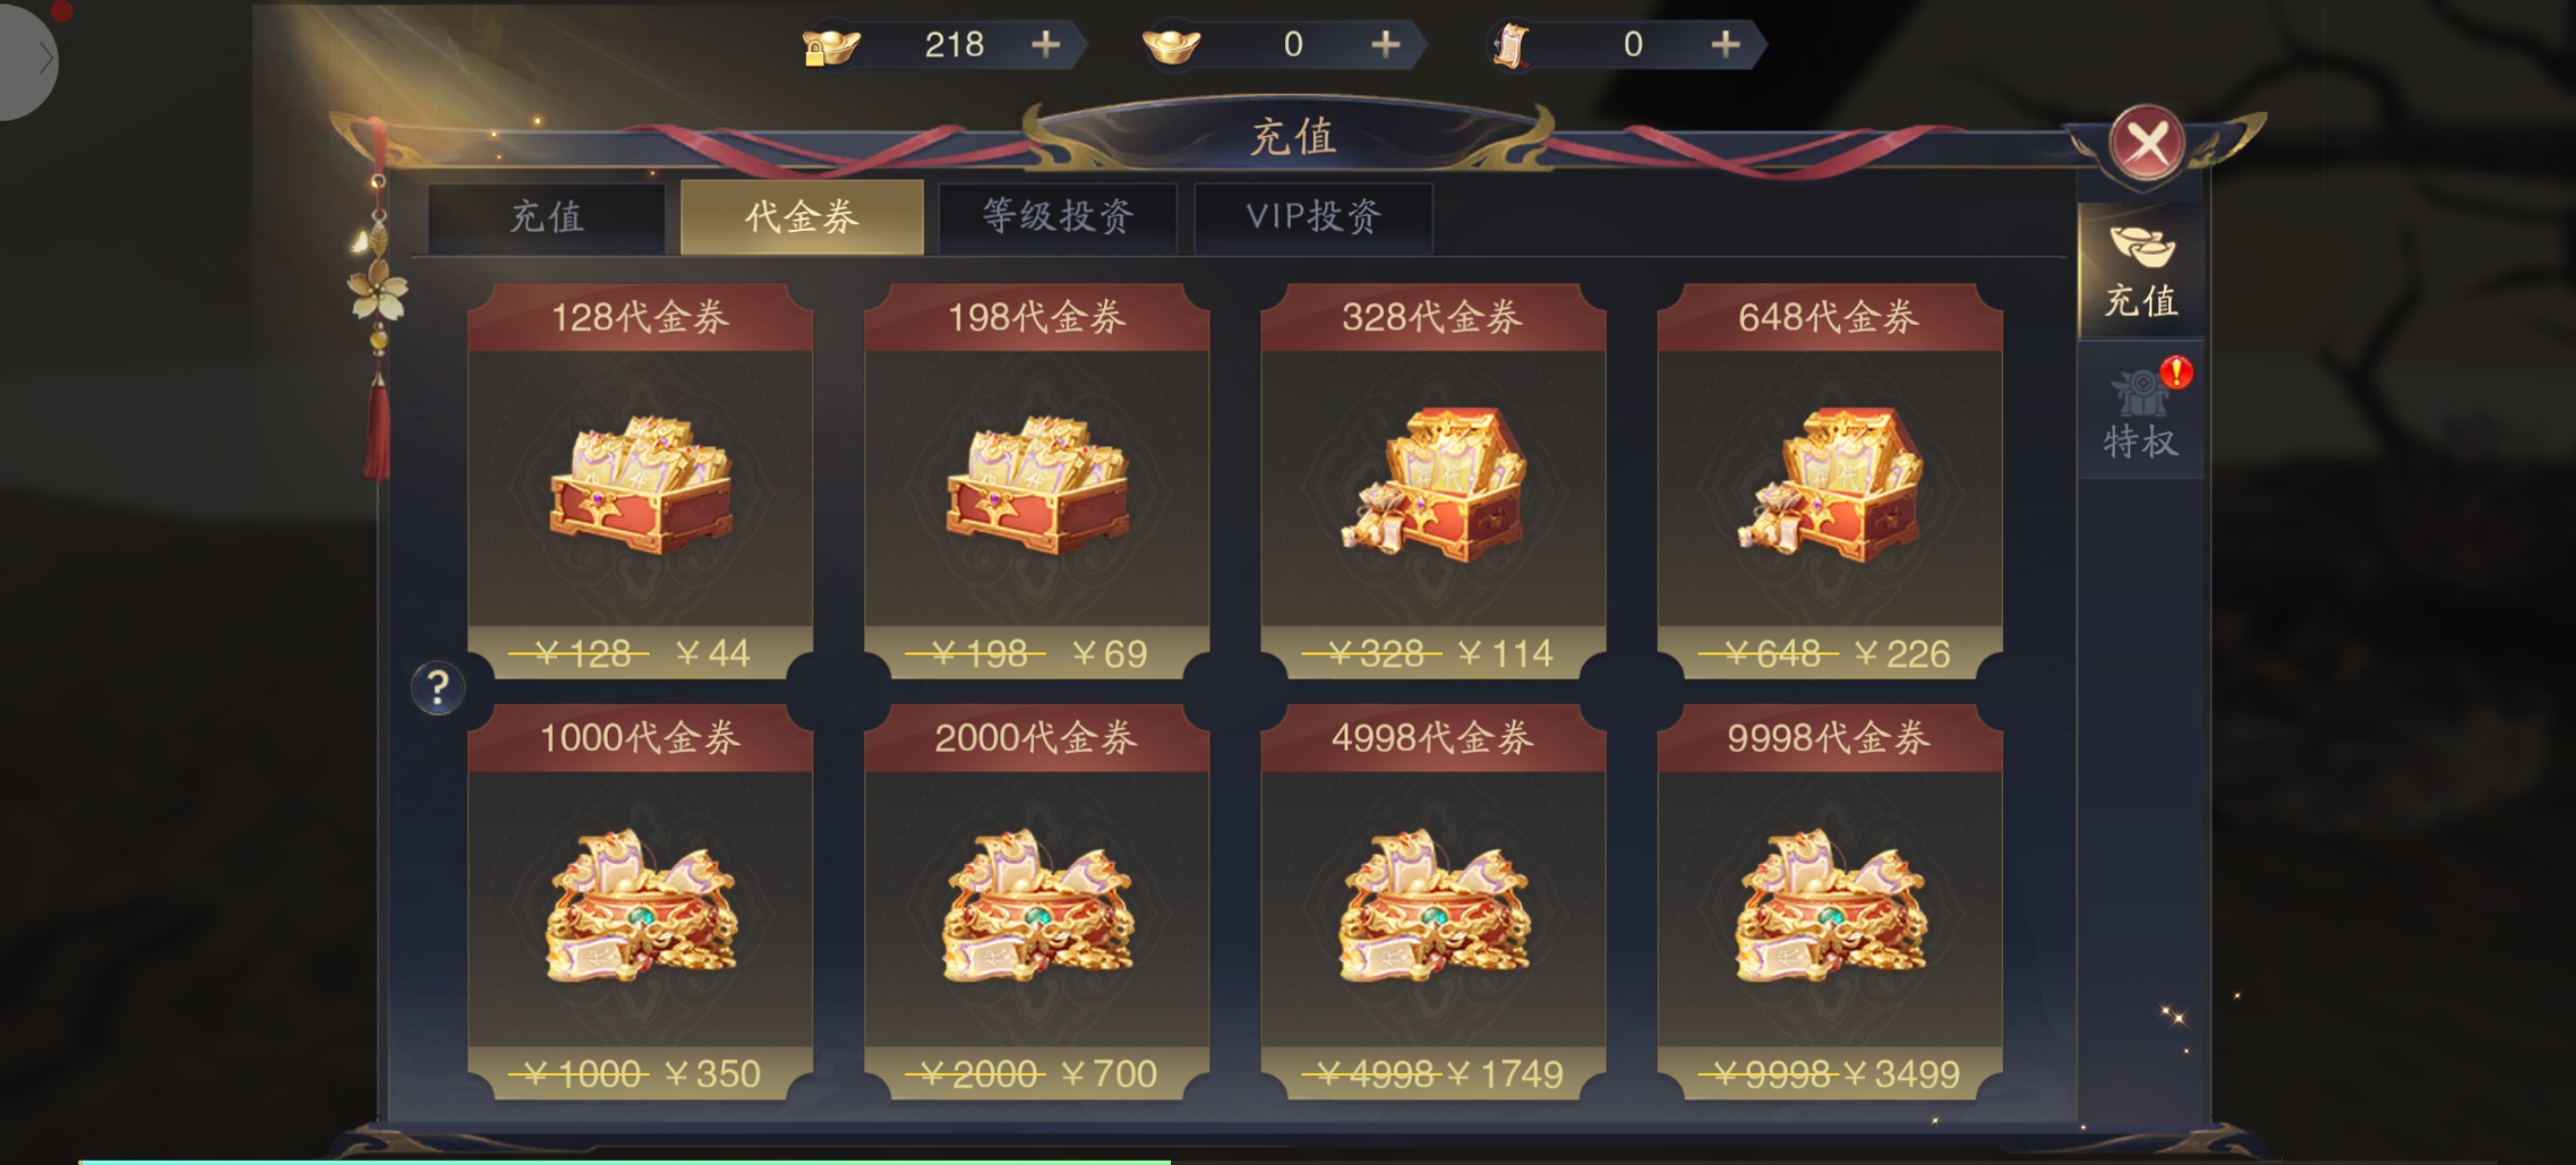The height and width of the screenshot is (1165, 2576).
Task: Buy the 648代金券 pack for ¥226
Action: tap(1829, 653)
